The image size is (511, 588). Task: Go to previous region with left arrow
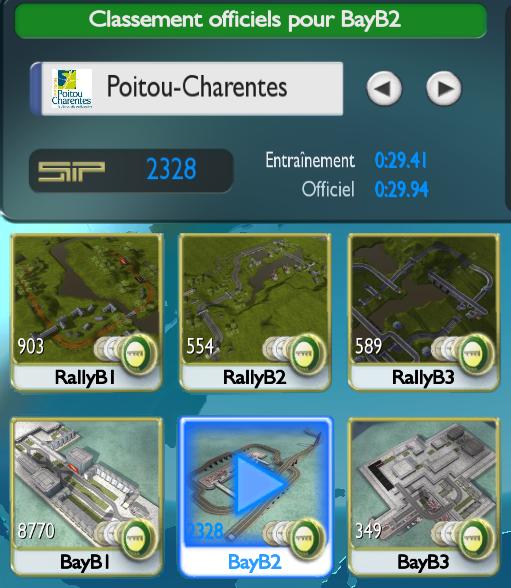pos(384,88)
